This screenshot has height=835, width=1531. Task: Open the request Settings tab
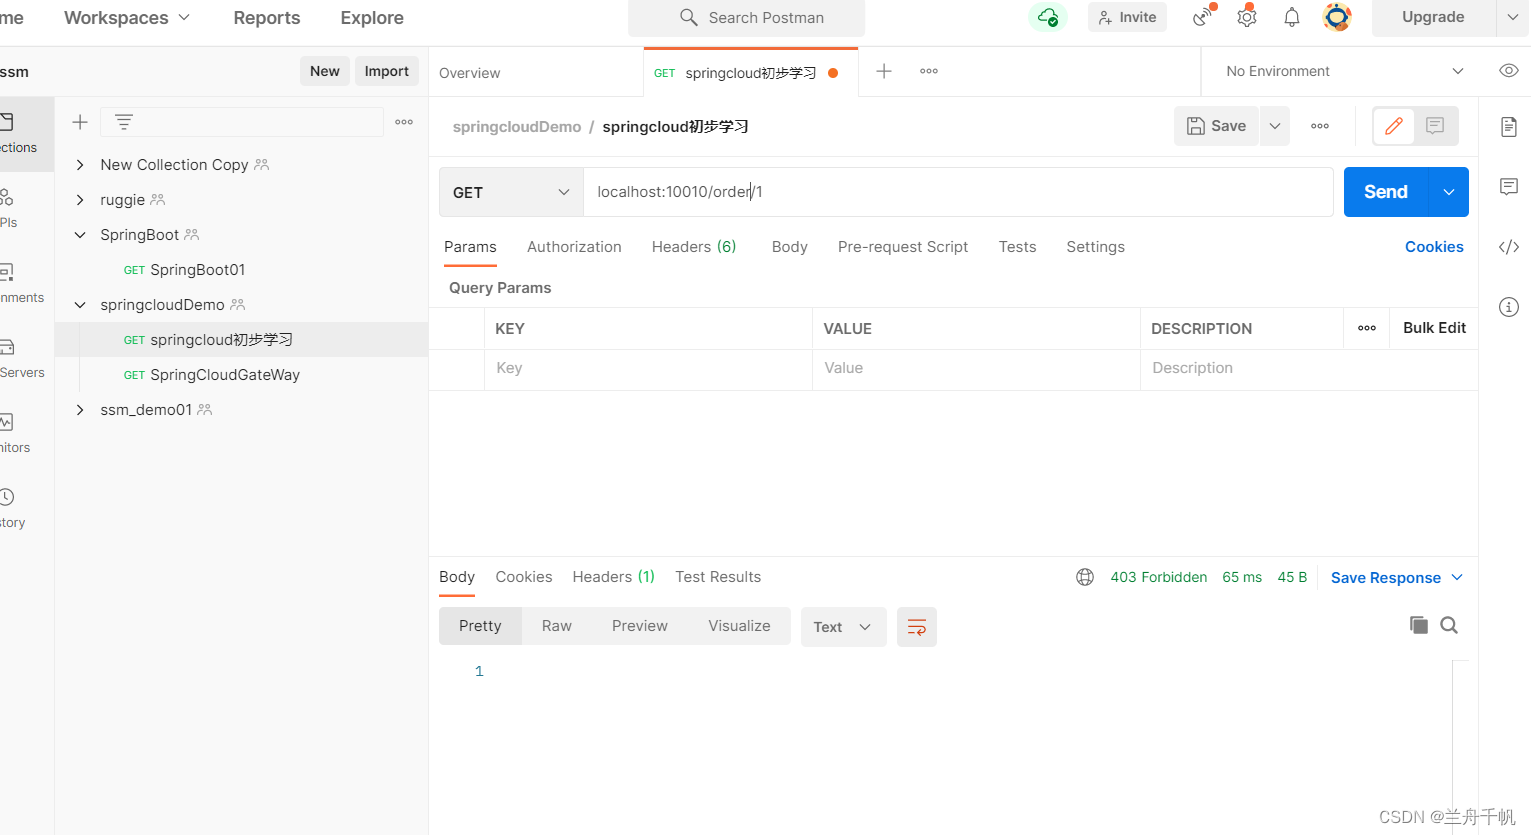(x=1095, y=247)
